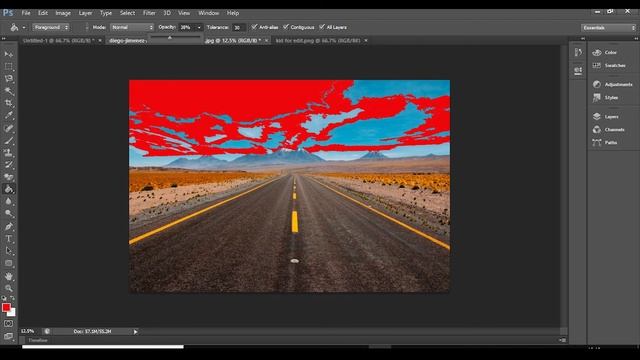Open the Timeline tab at bottom
The width and height of the screenshot is (640, 360).
tap(38, 340)
